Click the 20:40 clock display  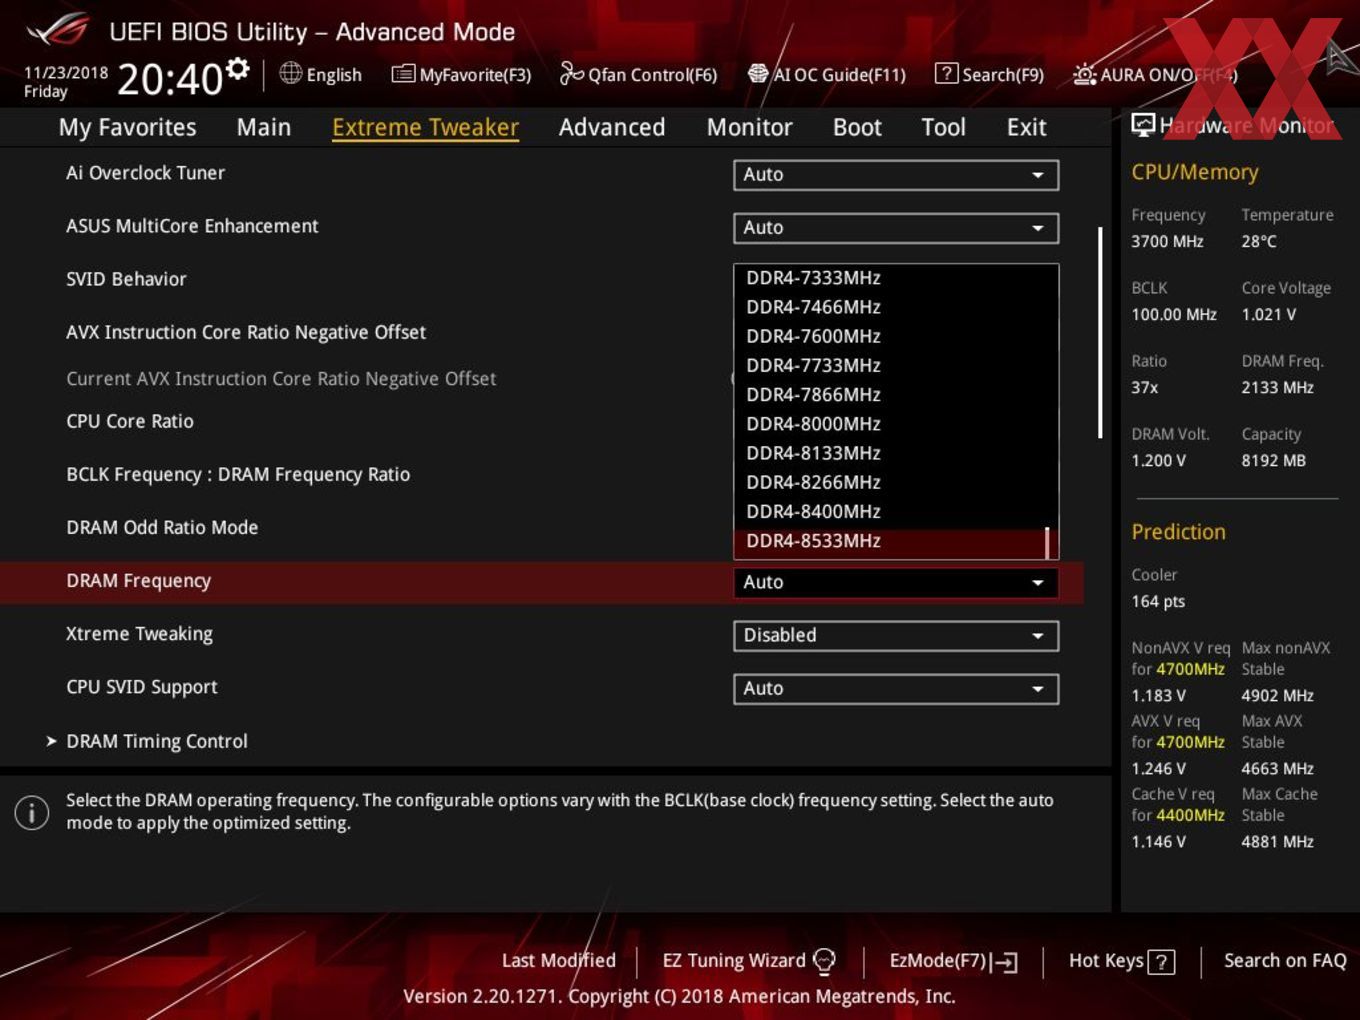click(170, 78)
